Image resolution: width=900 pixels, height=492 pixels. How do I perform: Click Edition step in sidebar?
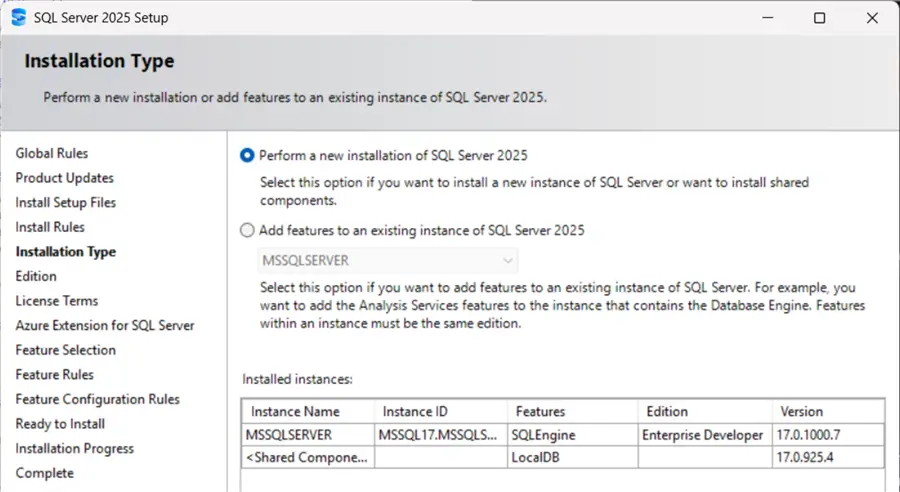[x=36, y=276]
